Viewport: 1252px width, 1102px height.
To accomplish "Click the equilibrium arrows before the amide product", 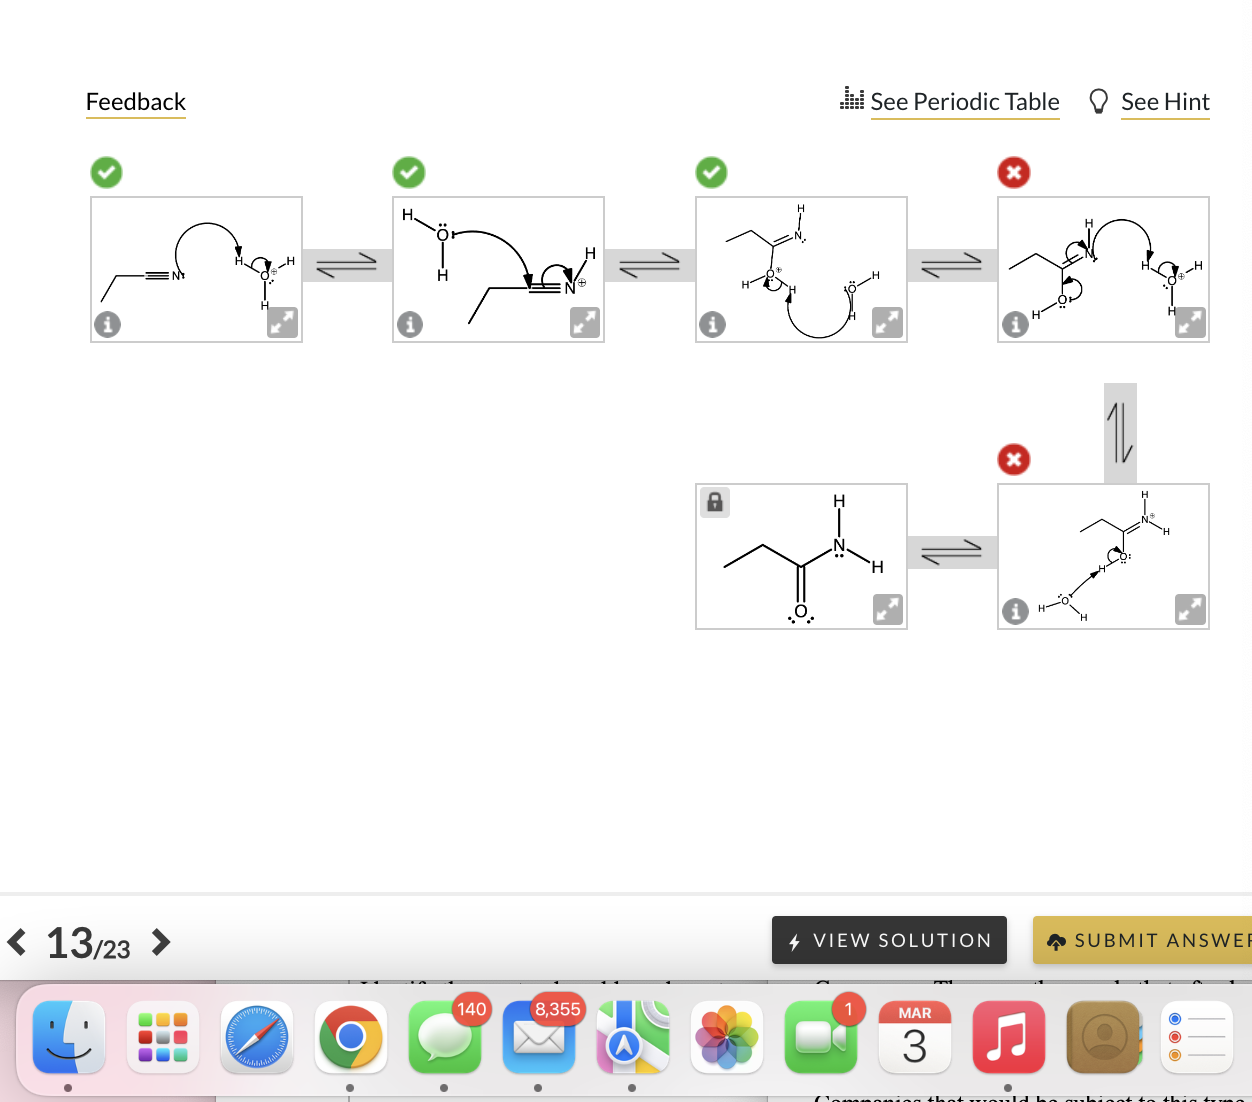I will click(x=951, y=551).
